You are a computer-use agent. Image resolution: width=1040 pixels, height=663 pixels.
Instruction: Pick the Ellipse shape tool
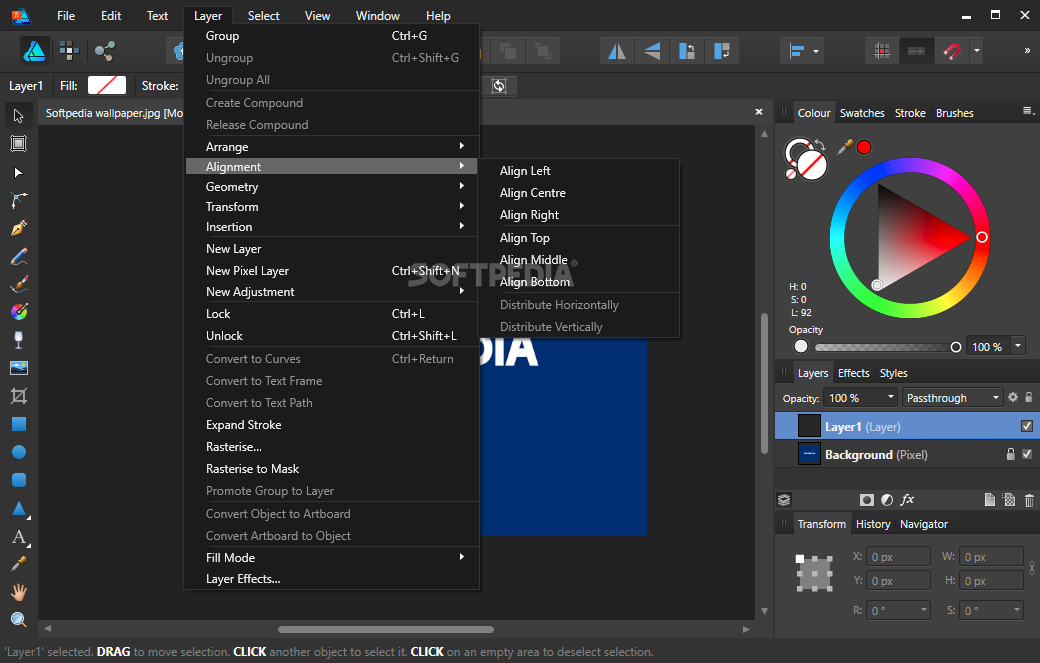(x=19, y=452)
